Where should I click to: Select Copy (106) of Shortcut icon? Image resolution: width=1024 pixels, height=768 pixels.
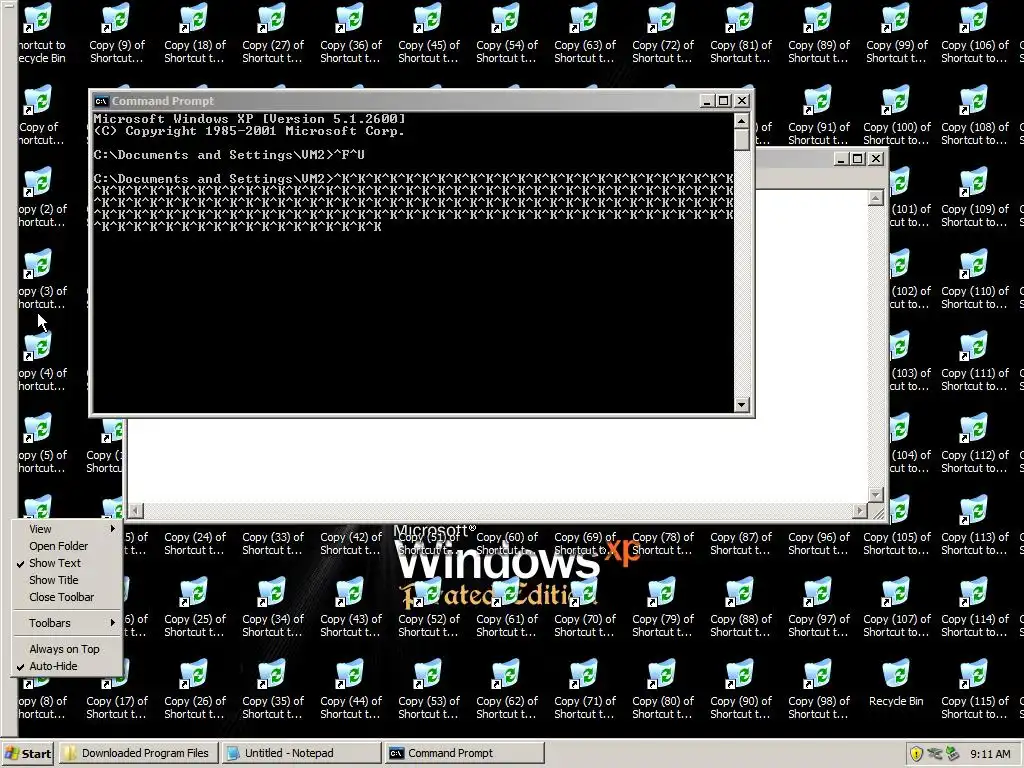[974, 32]
